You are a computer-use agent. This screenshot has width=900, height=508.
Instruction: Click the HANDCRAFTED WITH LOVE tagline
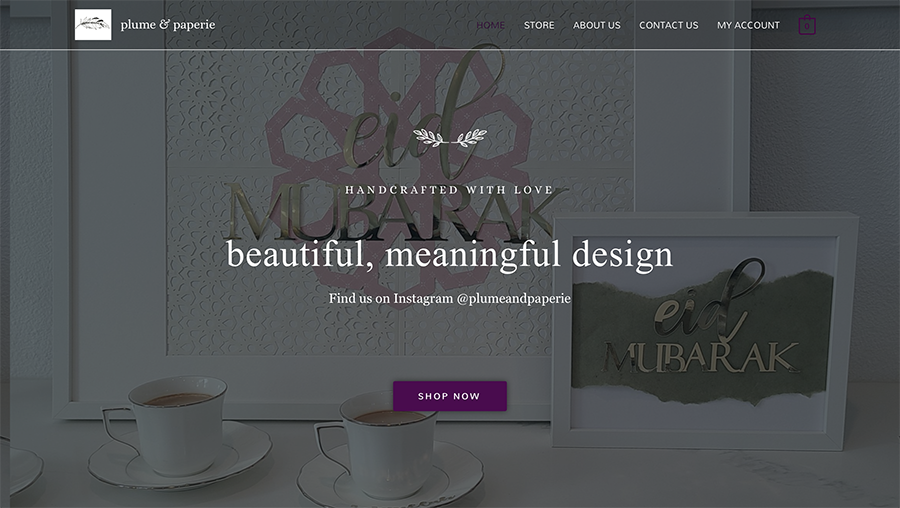(x=449, y=190)
